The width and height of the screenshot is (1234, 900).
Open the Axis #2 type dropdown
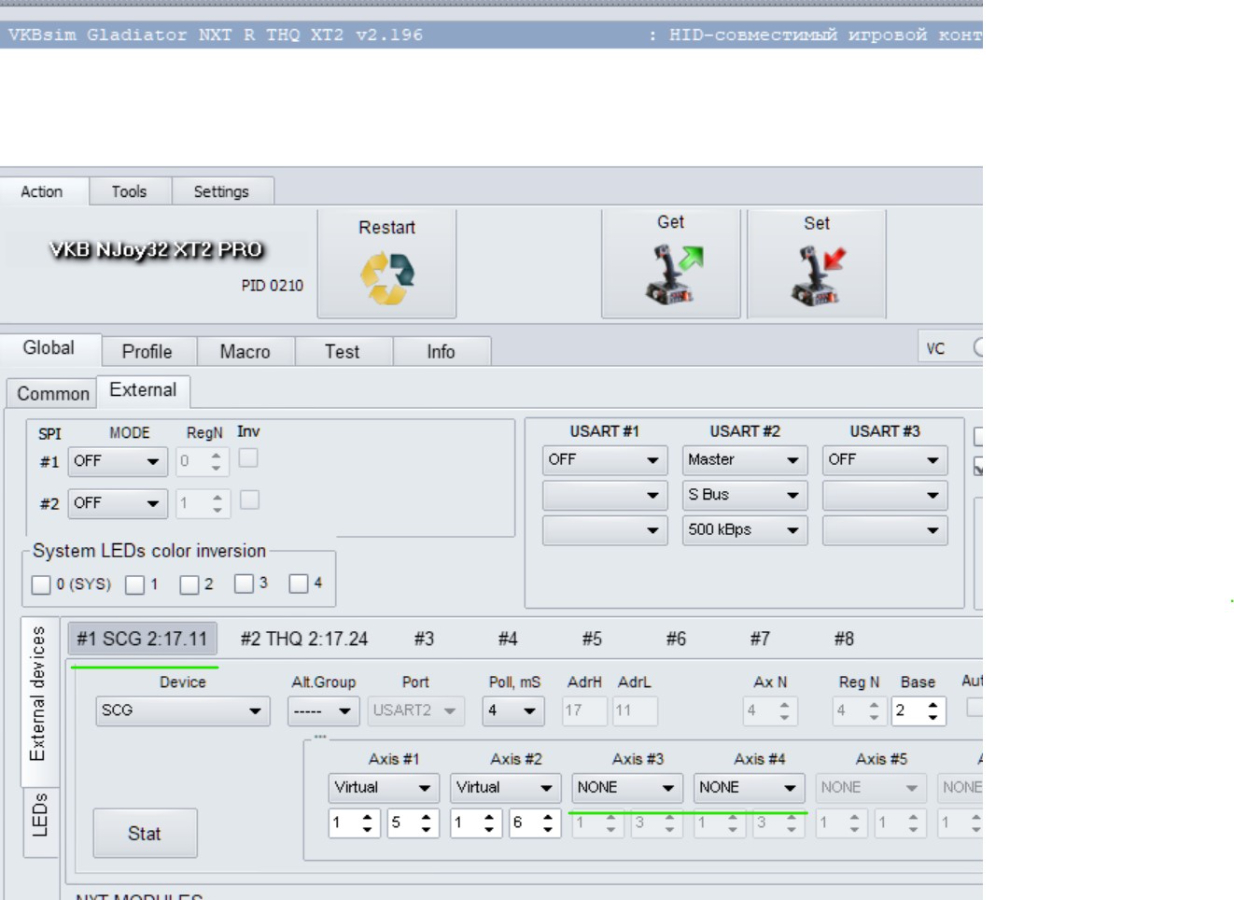tap(506, 788)
